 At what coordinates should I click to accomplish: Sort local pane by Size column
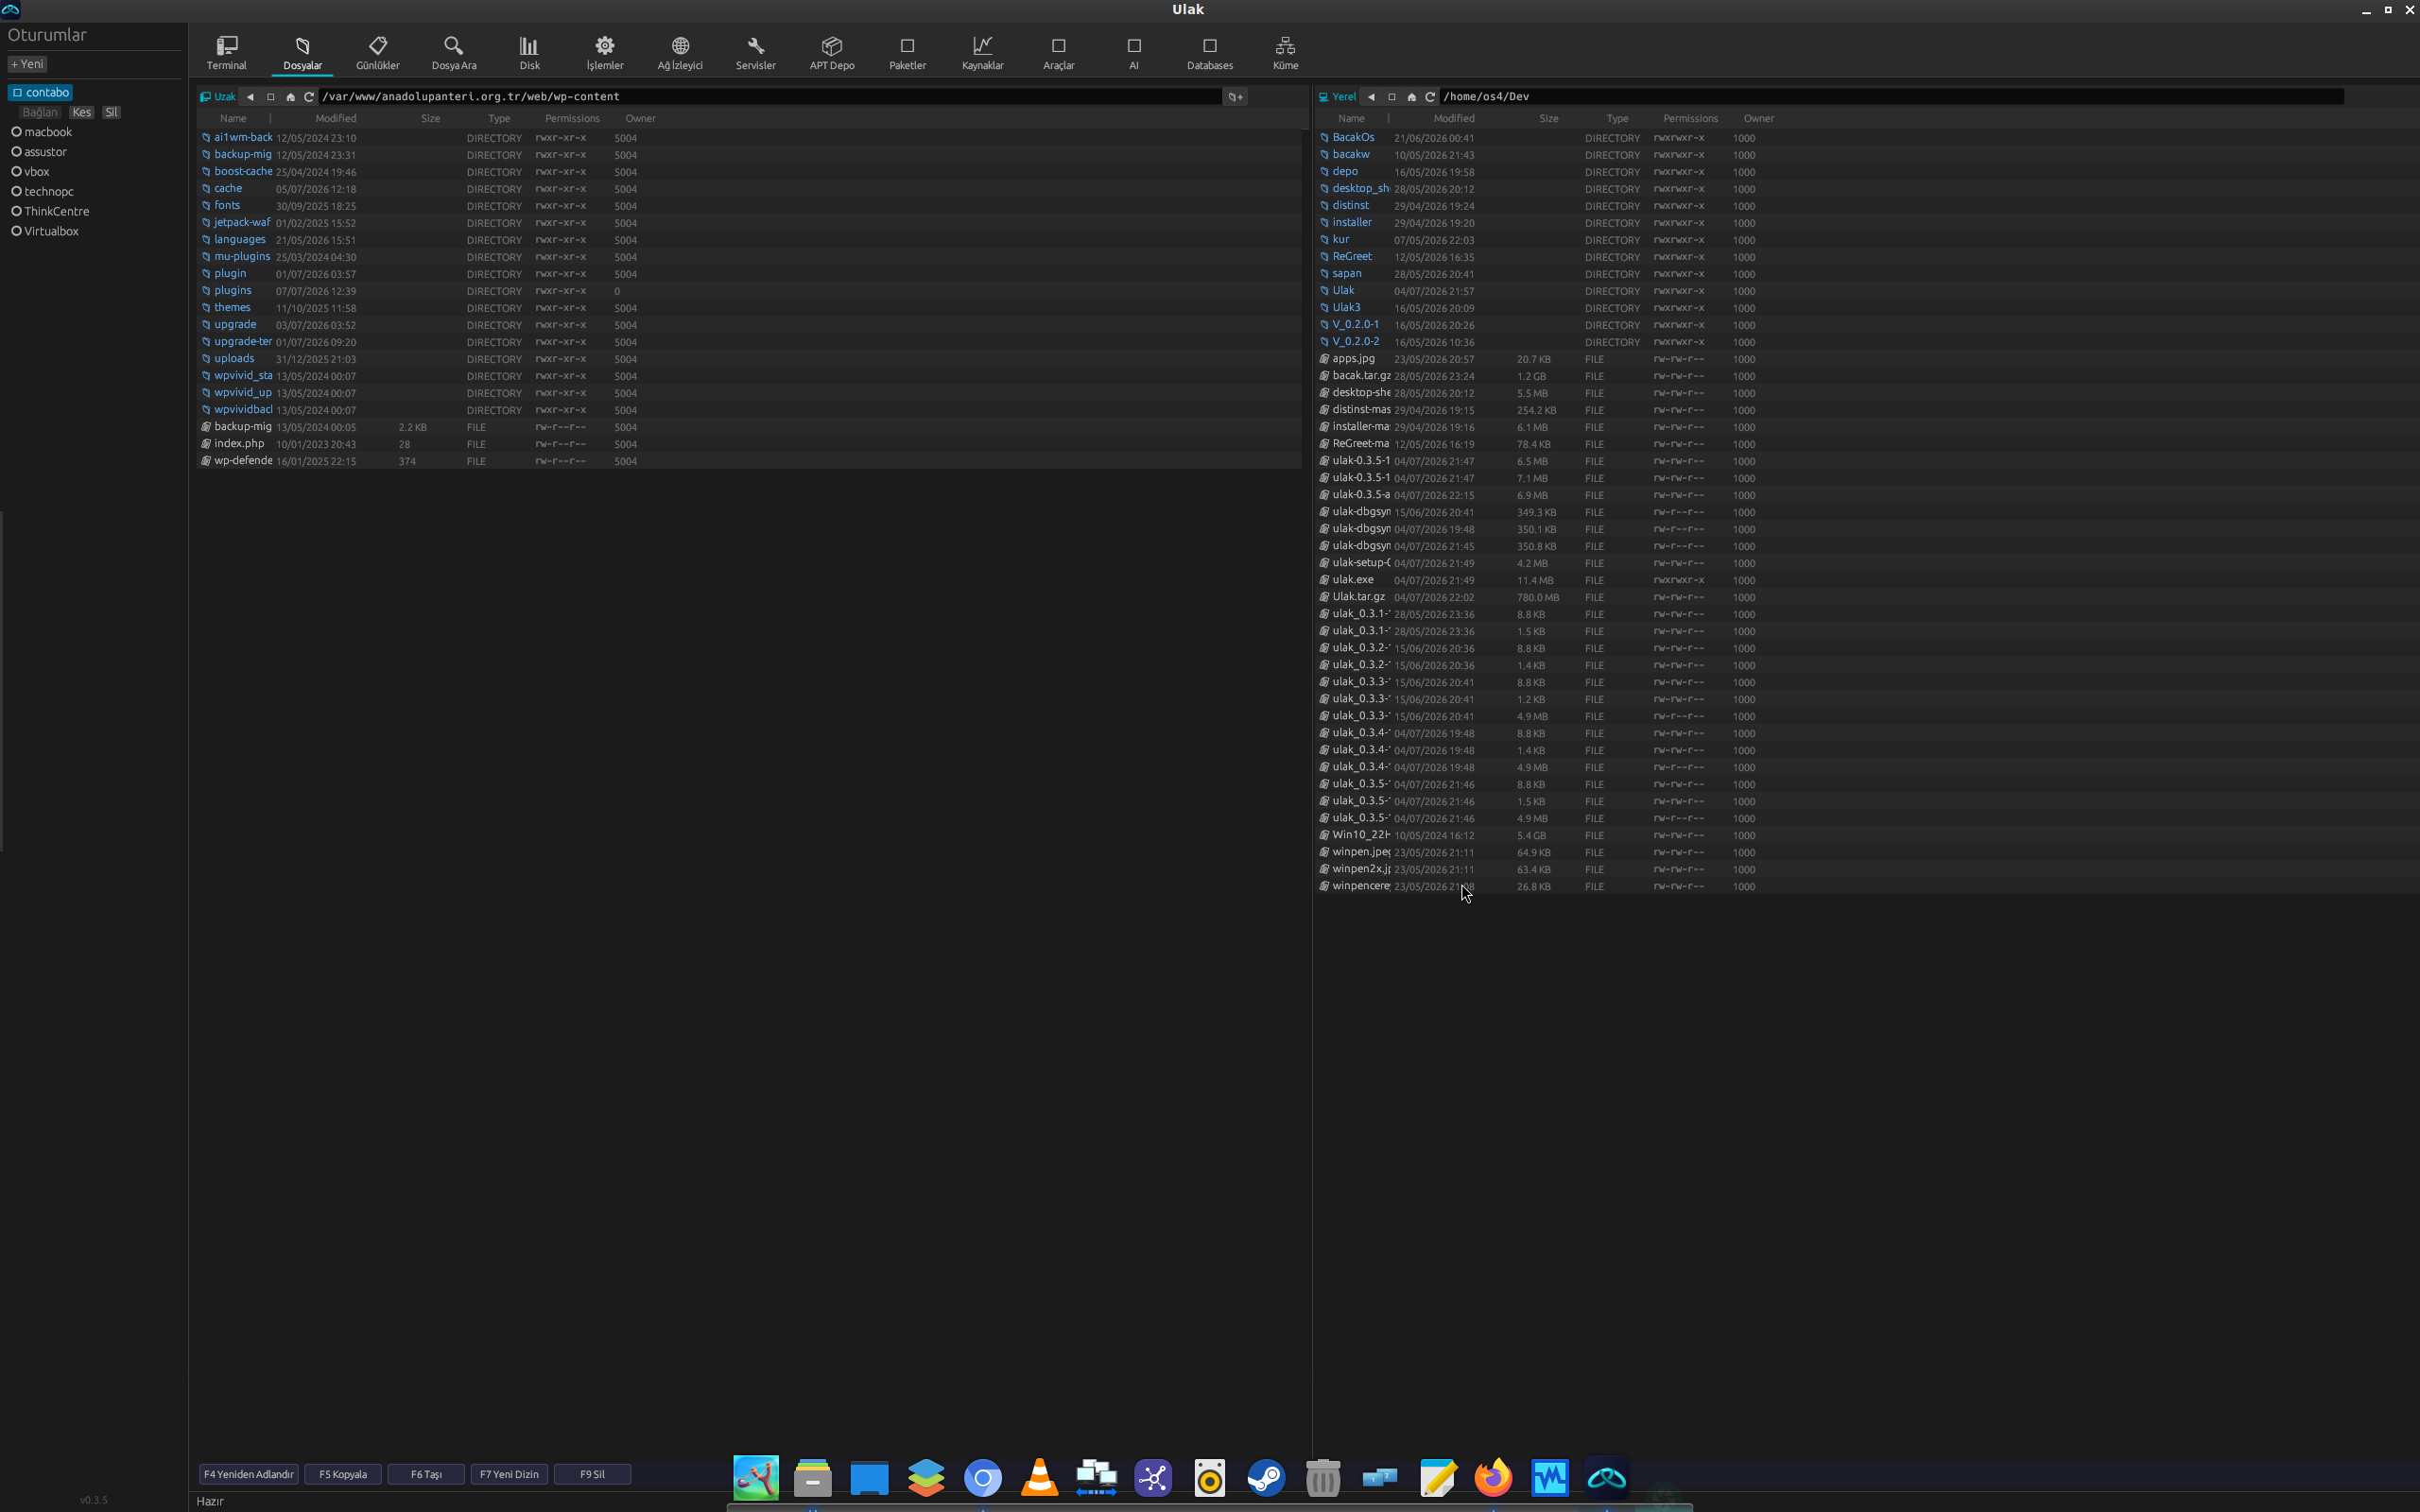pos(1549,119)
